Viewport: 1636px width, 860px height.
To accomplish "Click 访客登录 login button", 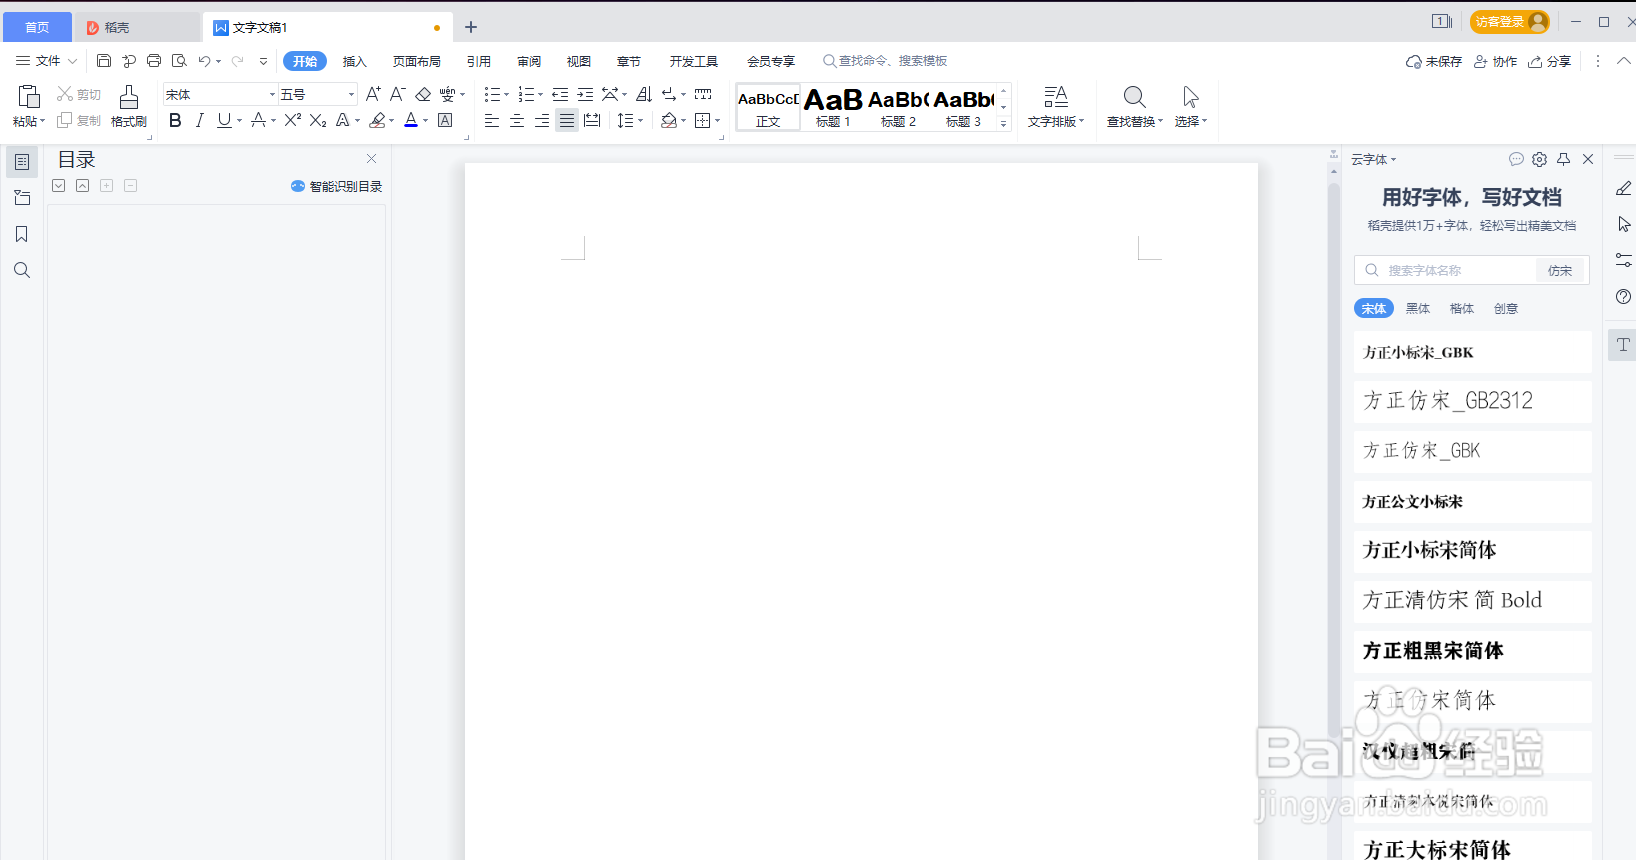I will [x=1510, y=21].
